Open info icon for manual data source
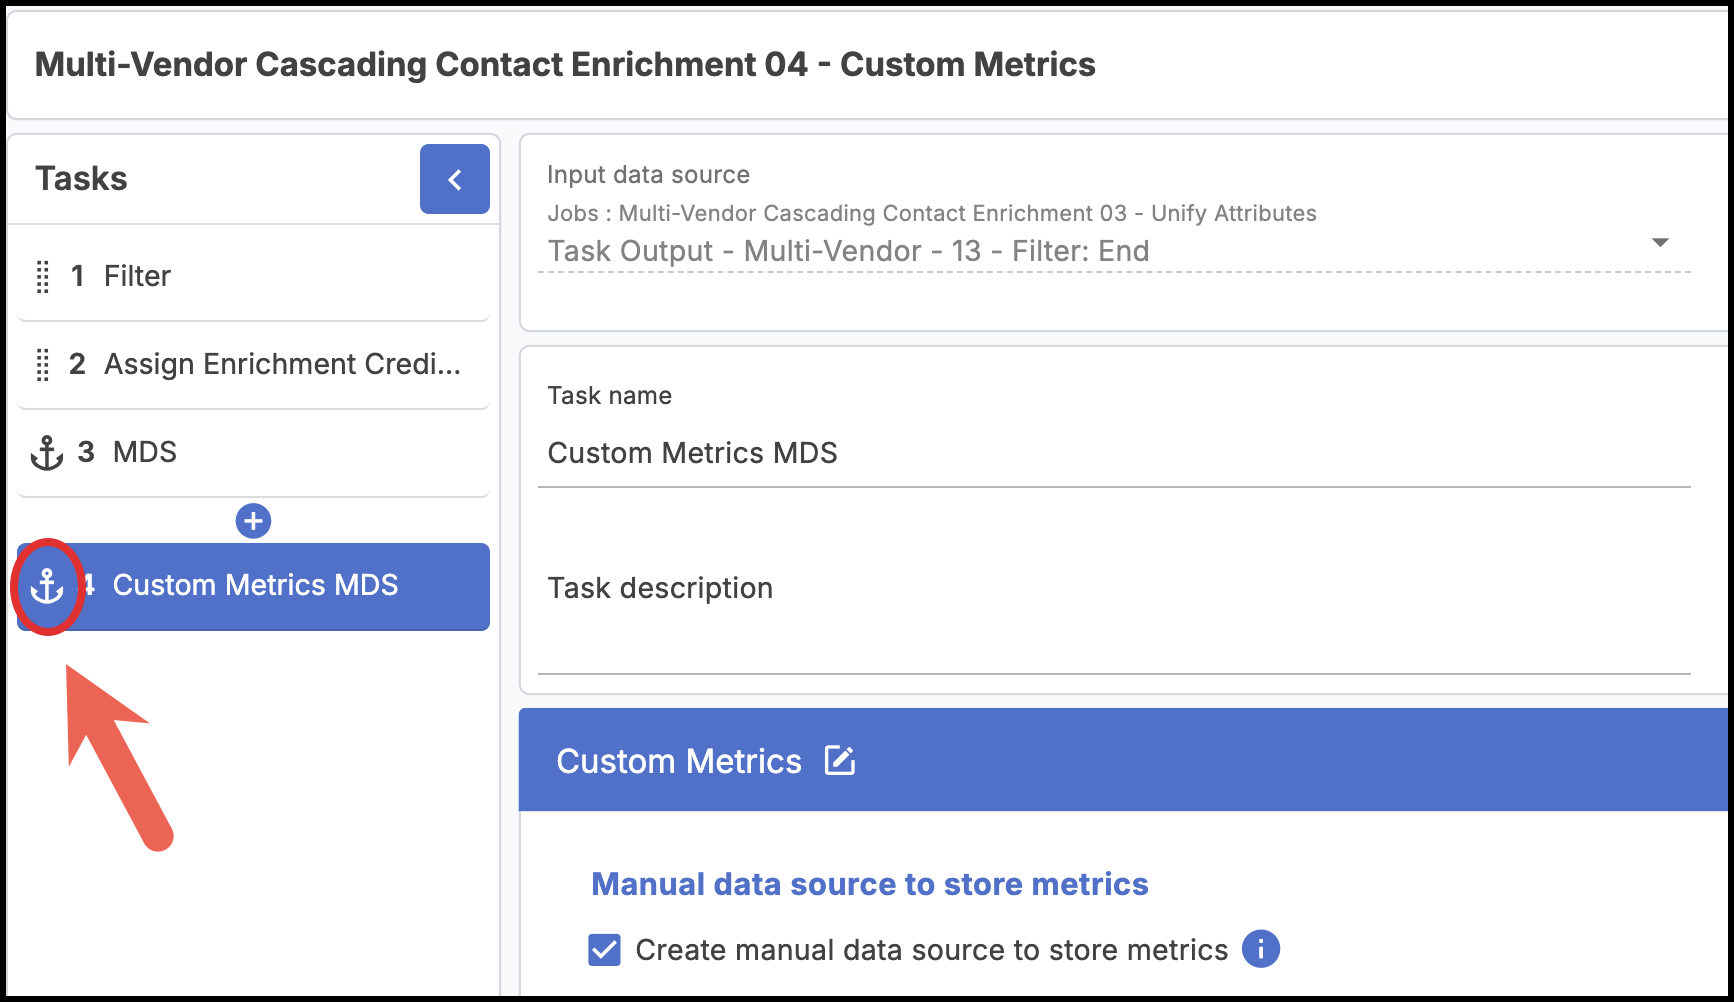This screenshot has height=1002, width=1734. point(1260,949)
